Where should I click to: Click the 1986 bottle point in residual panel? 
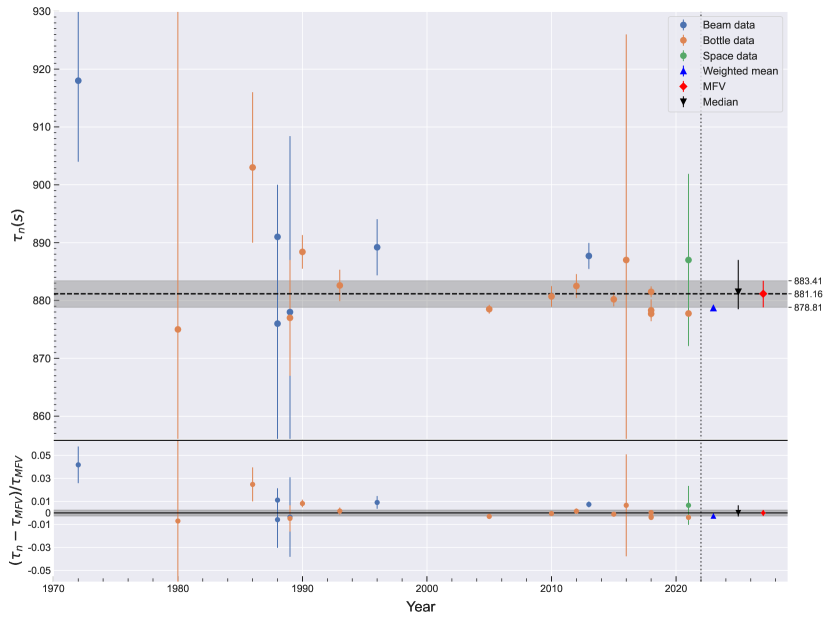coord(252,484)
